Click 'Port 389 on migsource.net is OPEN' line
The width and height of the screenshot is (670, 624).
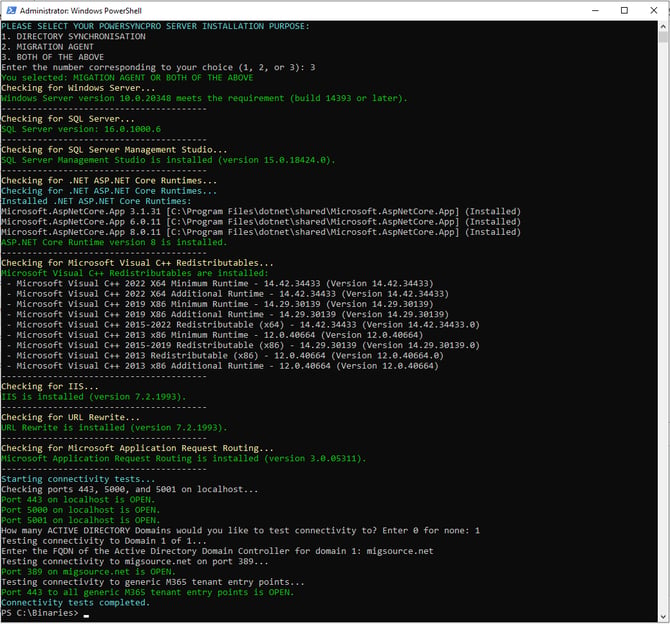88,571
